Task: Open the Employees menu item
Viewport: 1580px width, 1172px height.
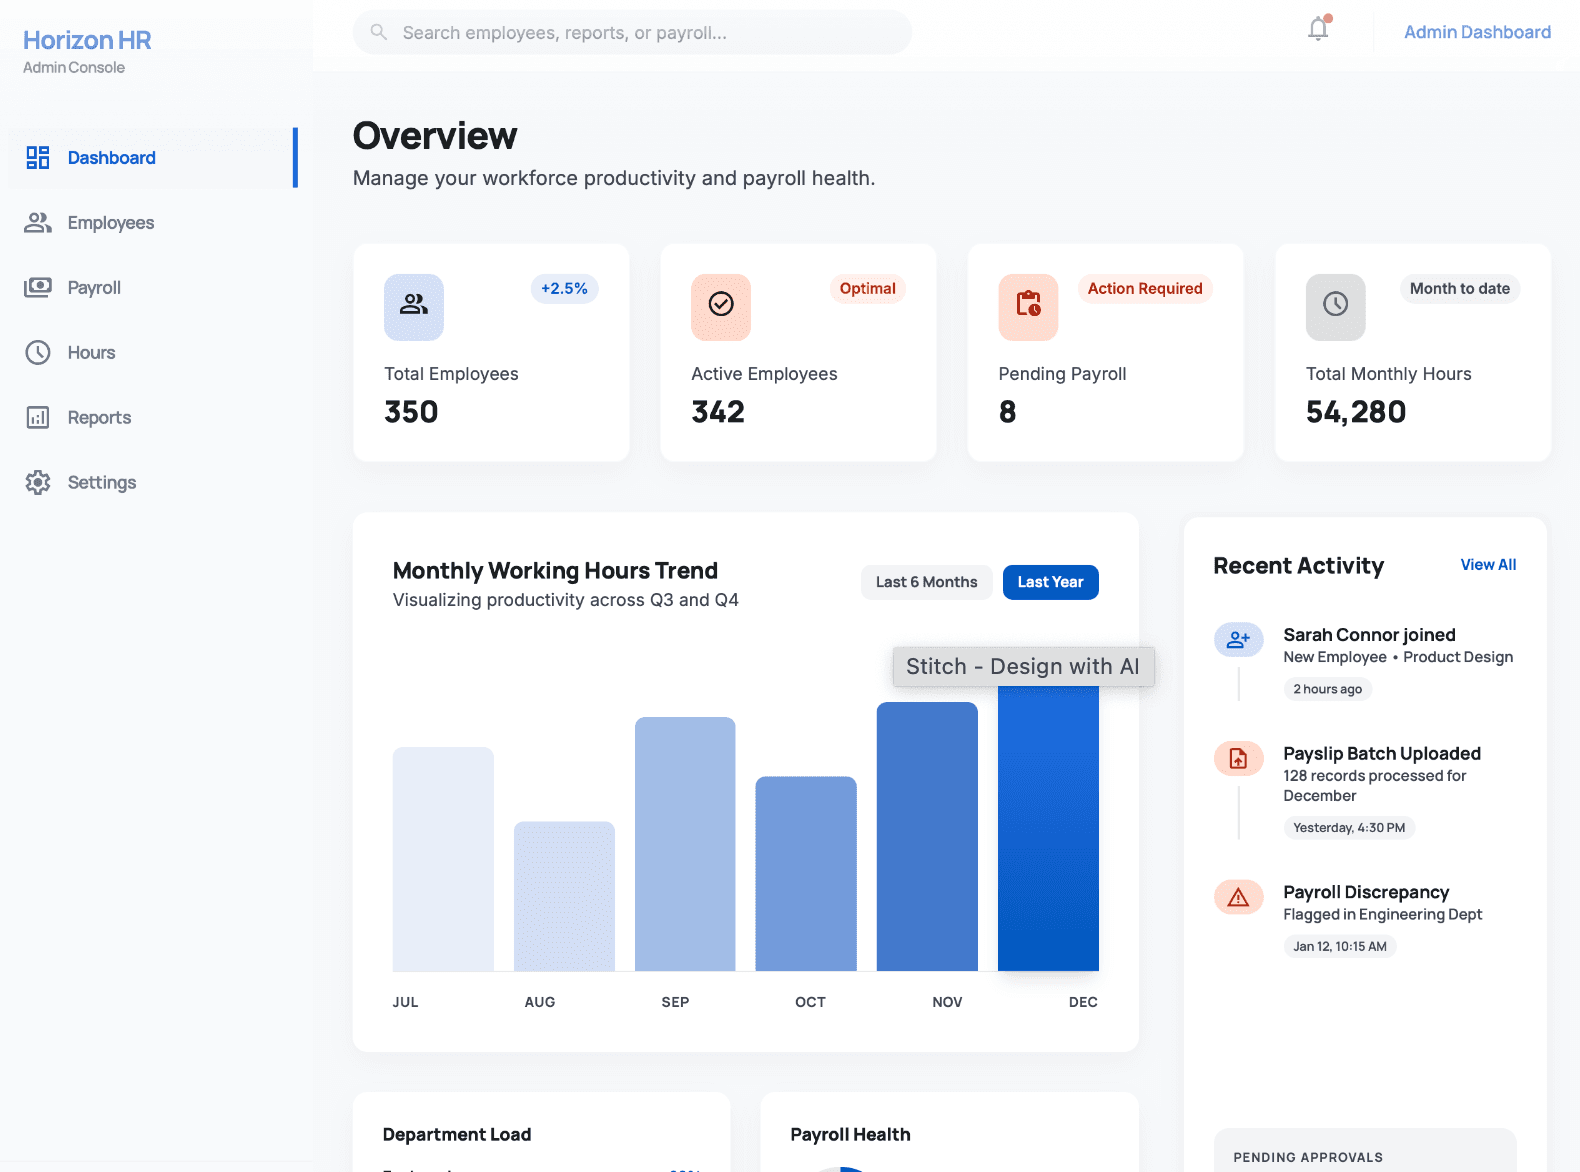Action: click(153, 222)
